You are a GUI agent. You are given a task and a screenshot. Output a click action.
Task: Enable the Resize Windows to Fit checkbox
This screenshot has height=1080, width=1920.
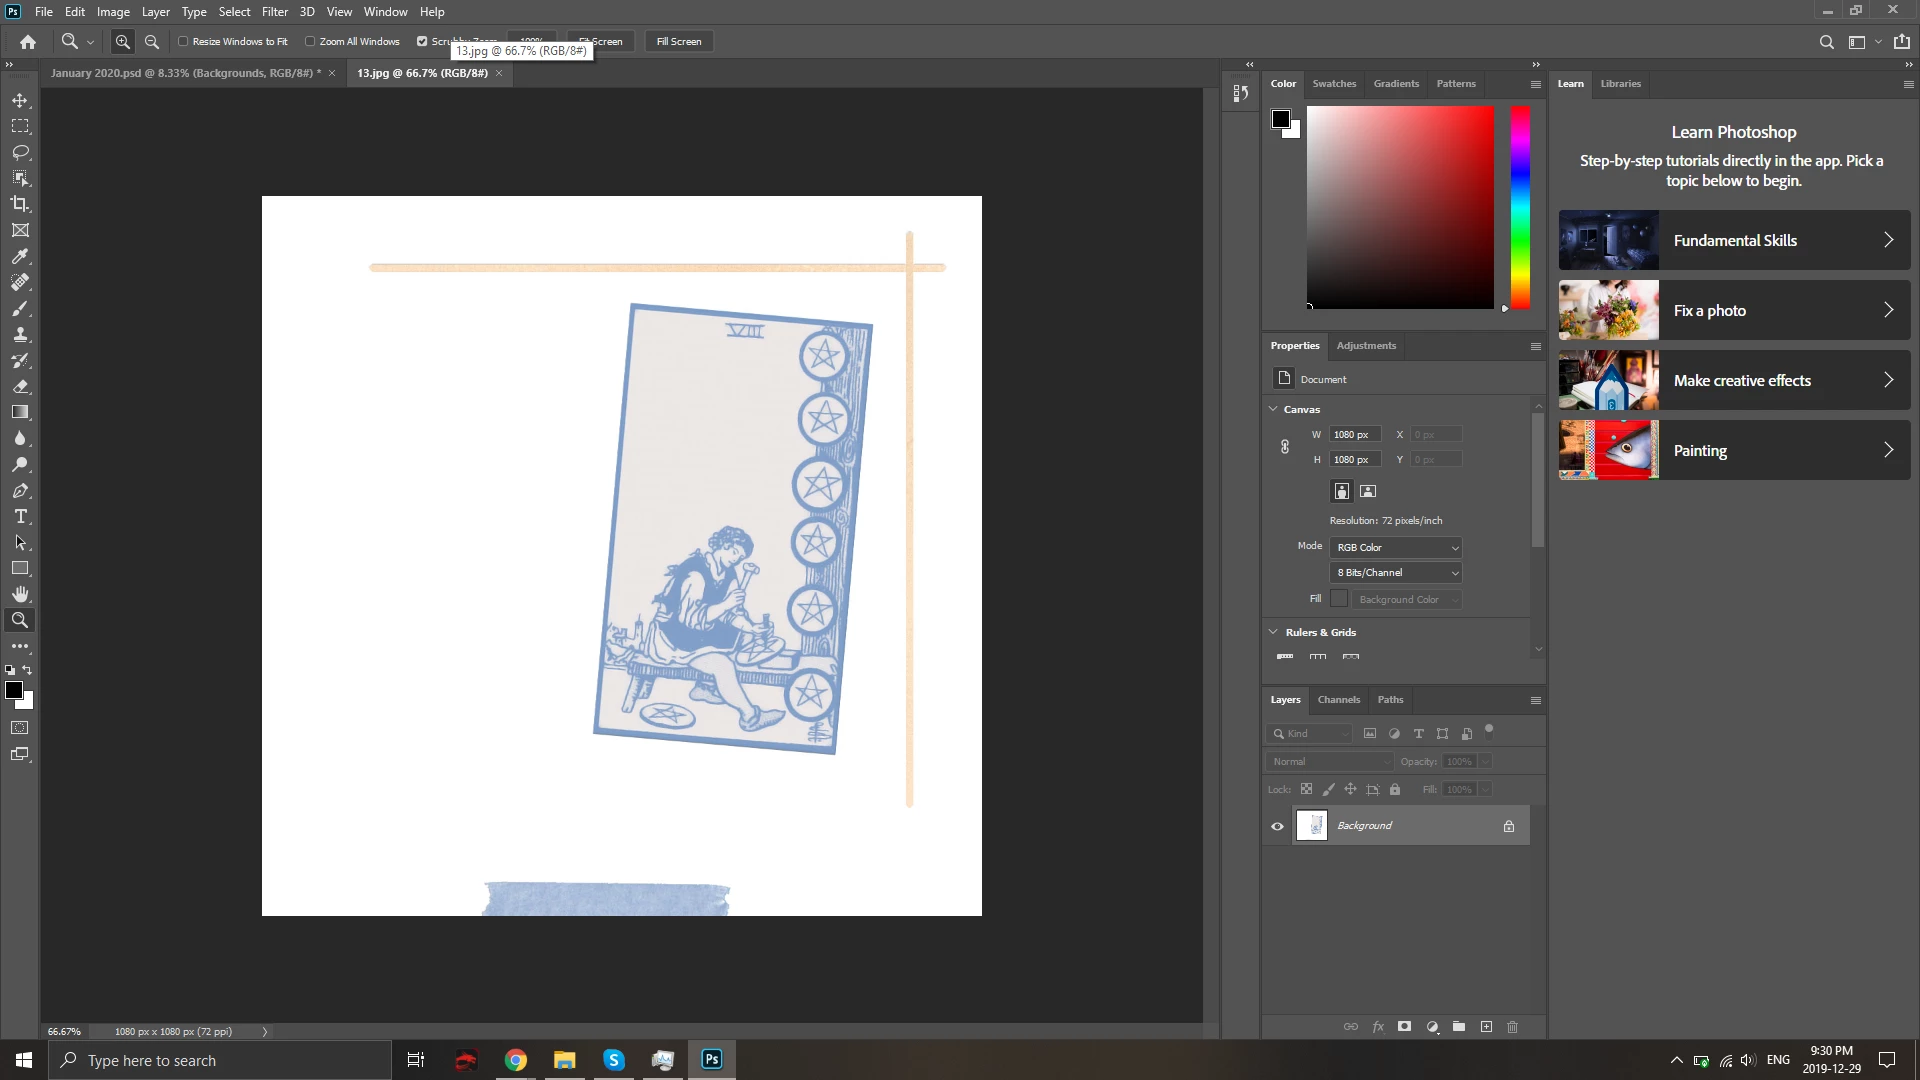183,41
